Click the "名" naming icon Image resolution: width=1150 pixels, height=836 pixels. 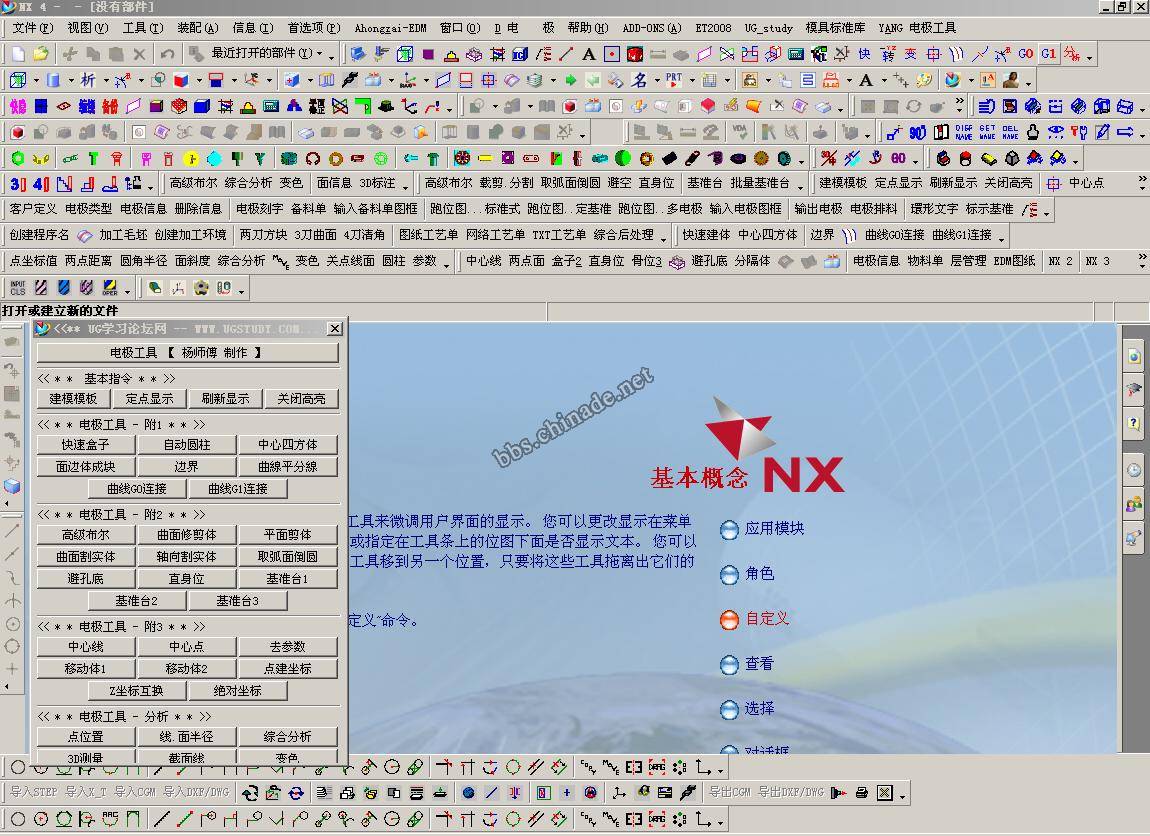[640, 80]
